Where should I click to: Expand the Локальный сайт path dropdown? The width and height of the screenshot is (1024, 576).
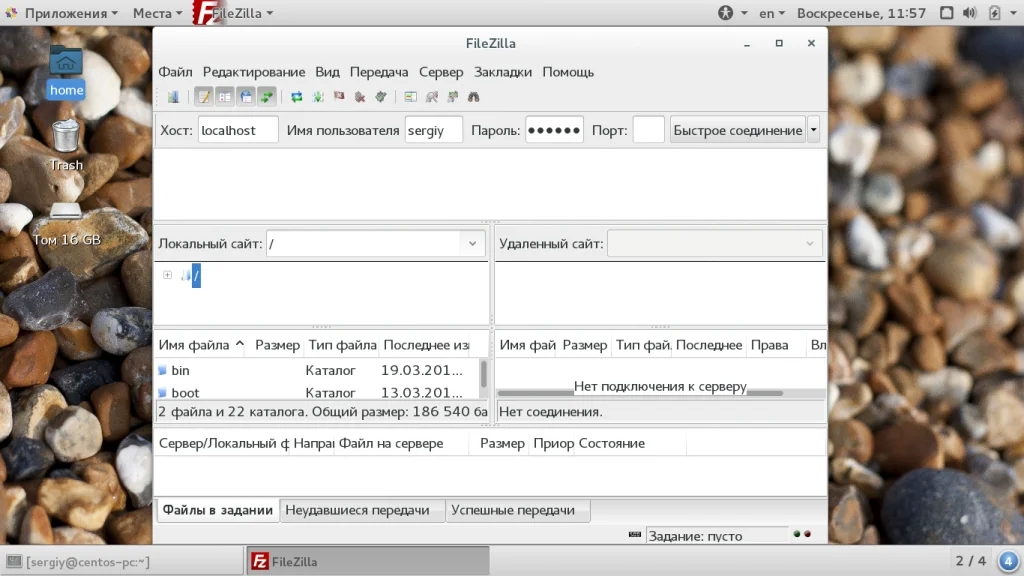pos(472,244)
